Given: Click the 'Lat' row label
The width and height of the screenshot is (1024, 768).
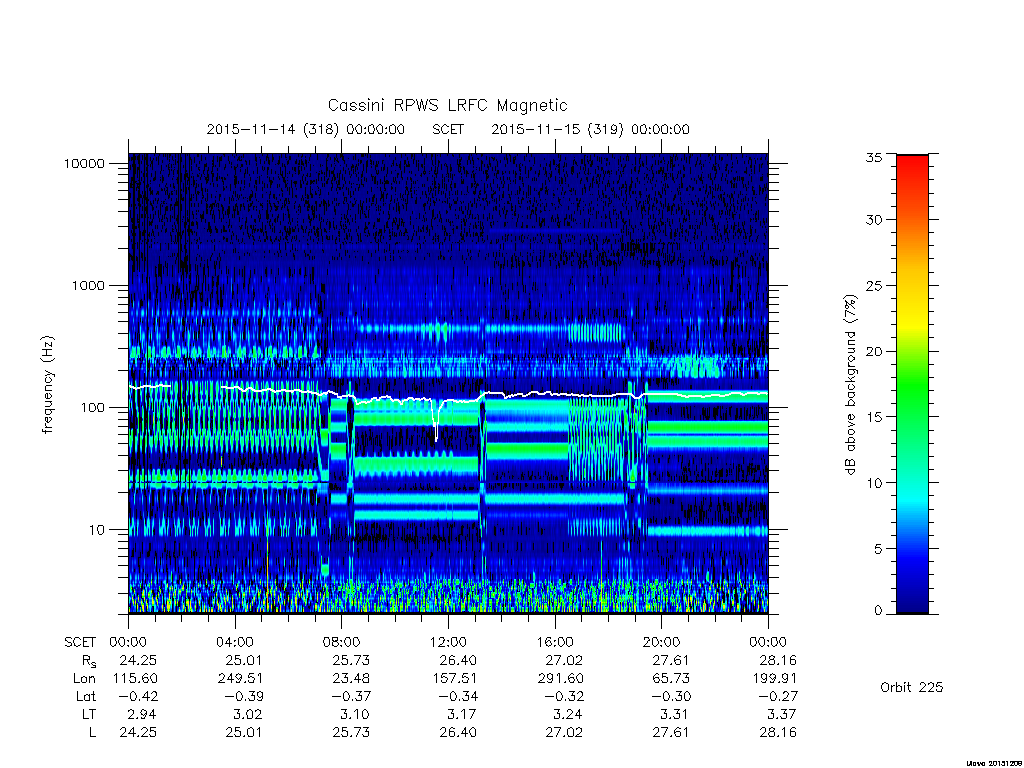Looking at the screenshot, I should pos(86,696).
